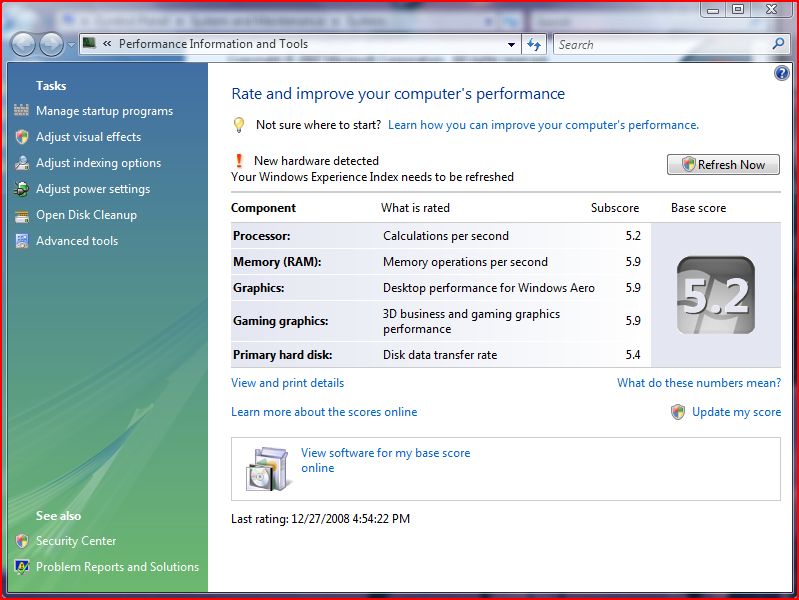Expand the recent pages arrow near Back

(71, 45)
